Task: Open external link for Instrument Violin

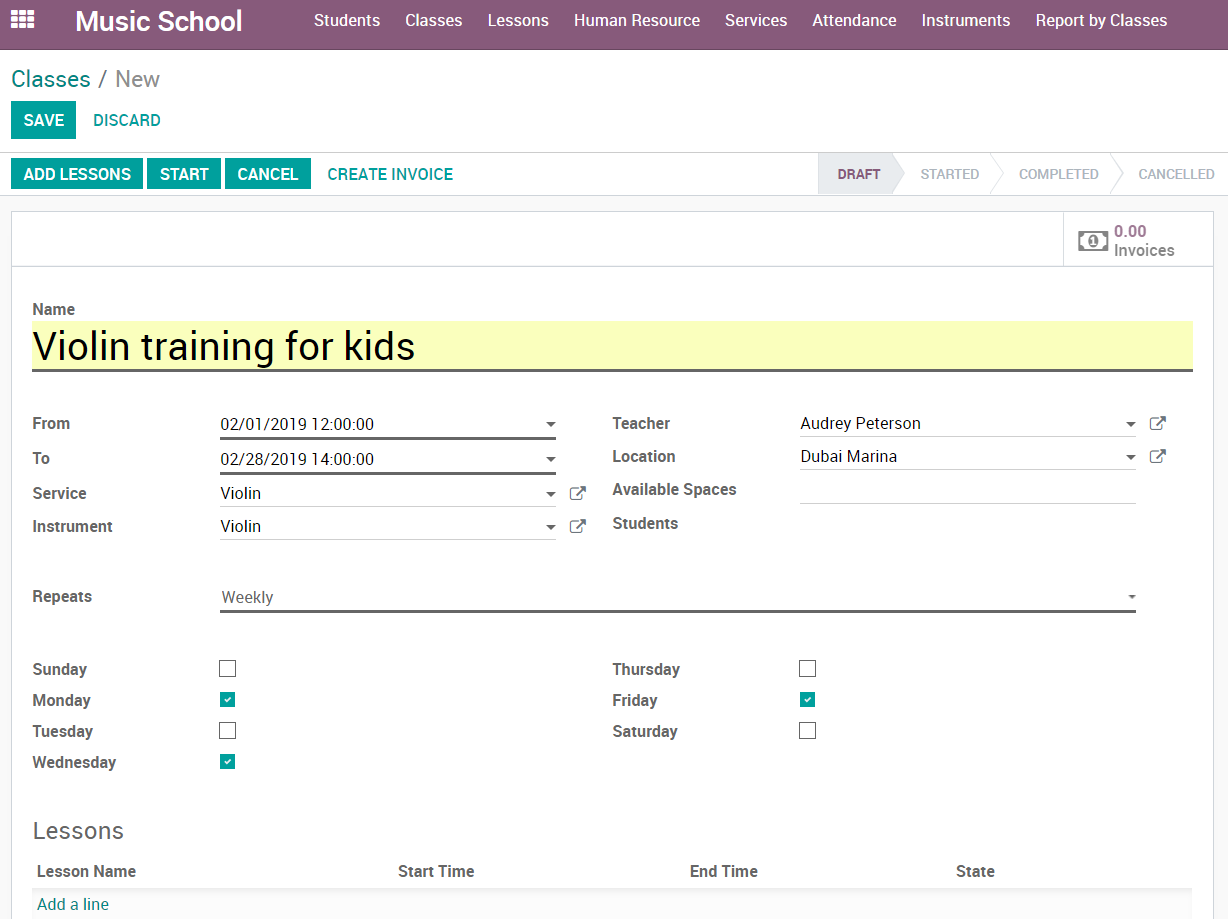Action: 577,527
